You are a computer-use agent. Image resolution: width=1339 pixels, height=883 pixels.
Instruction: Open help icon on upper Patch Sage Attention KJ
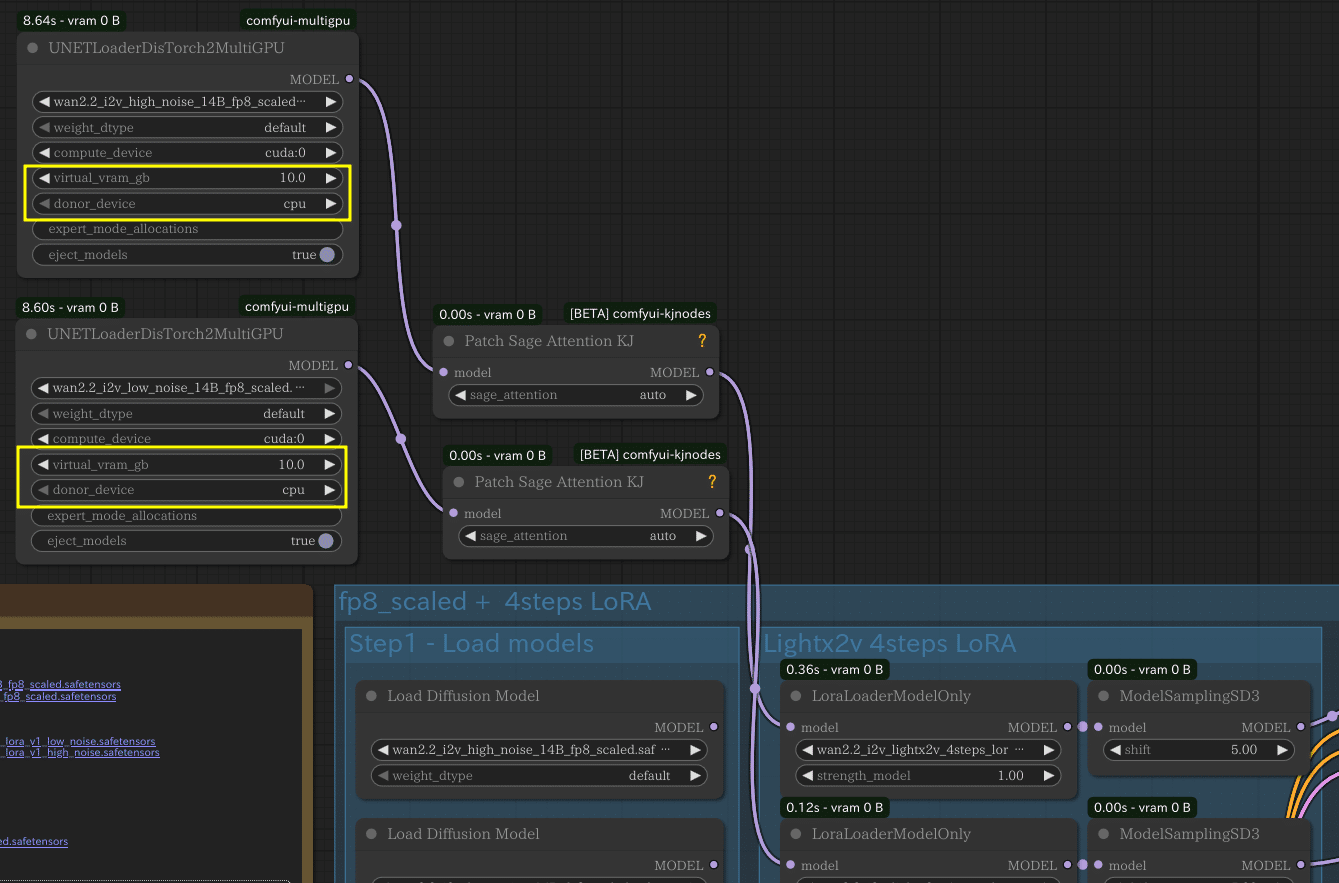pos(702,341)
